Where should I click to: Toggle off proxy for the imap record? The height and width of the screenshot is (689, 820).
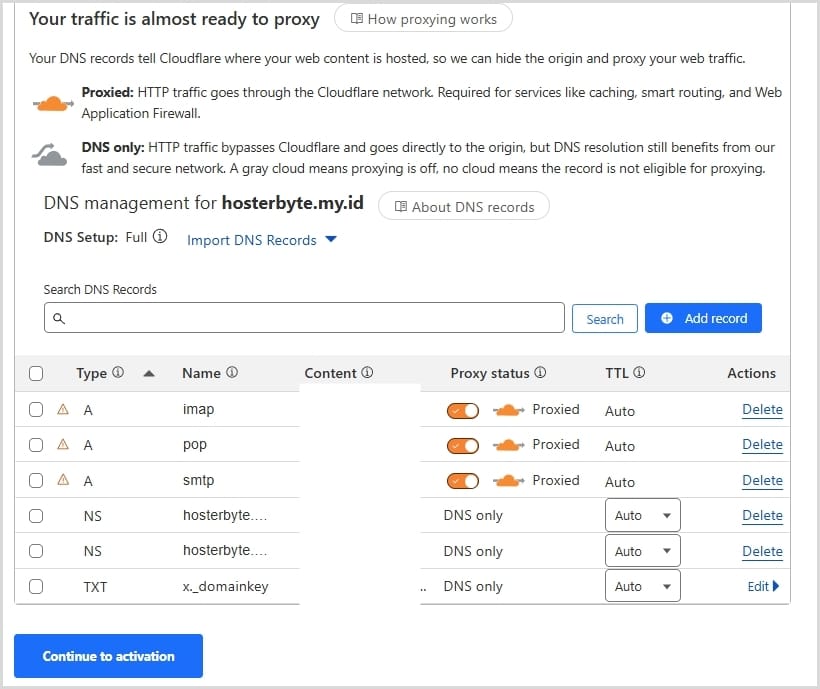(x=463, y=410)
